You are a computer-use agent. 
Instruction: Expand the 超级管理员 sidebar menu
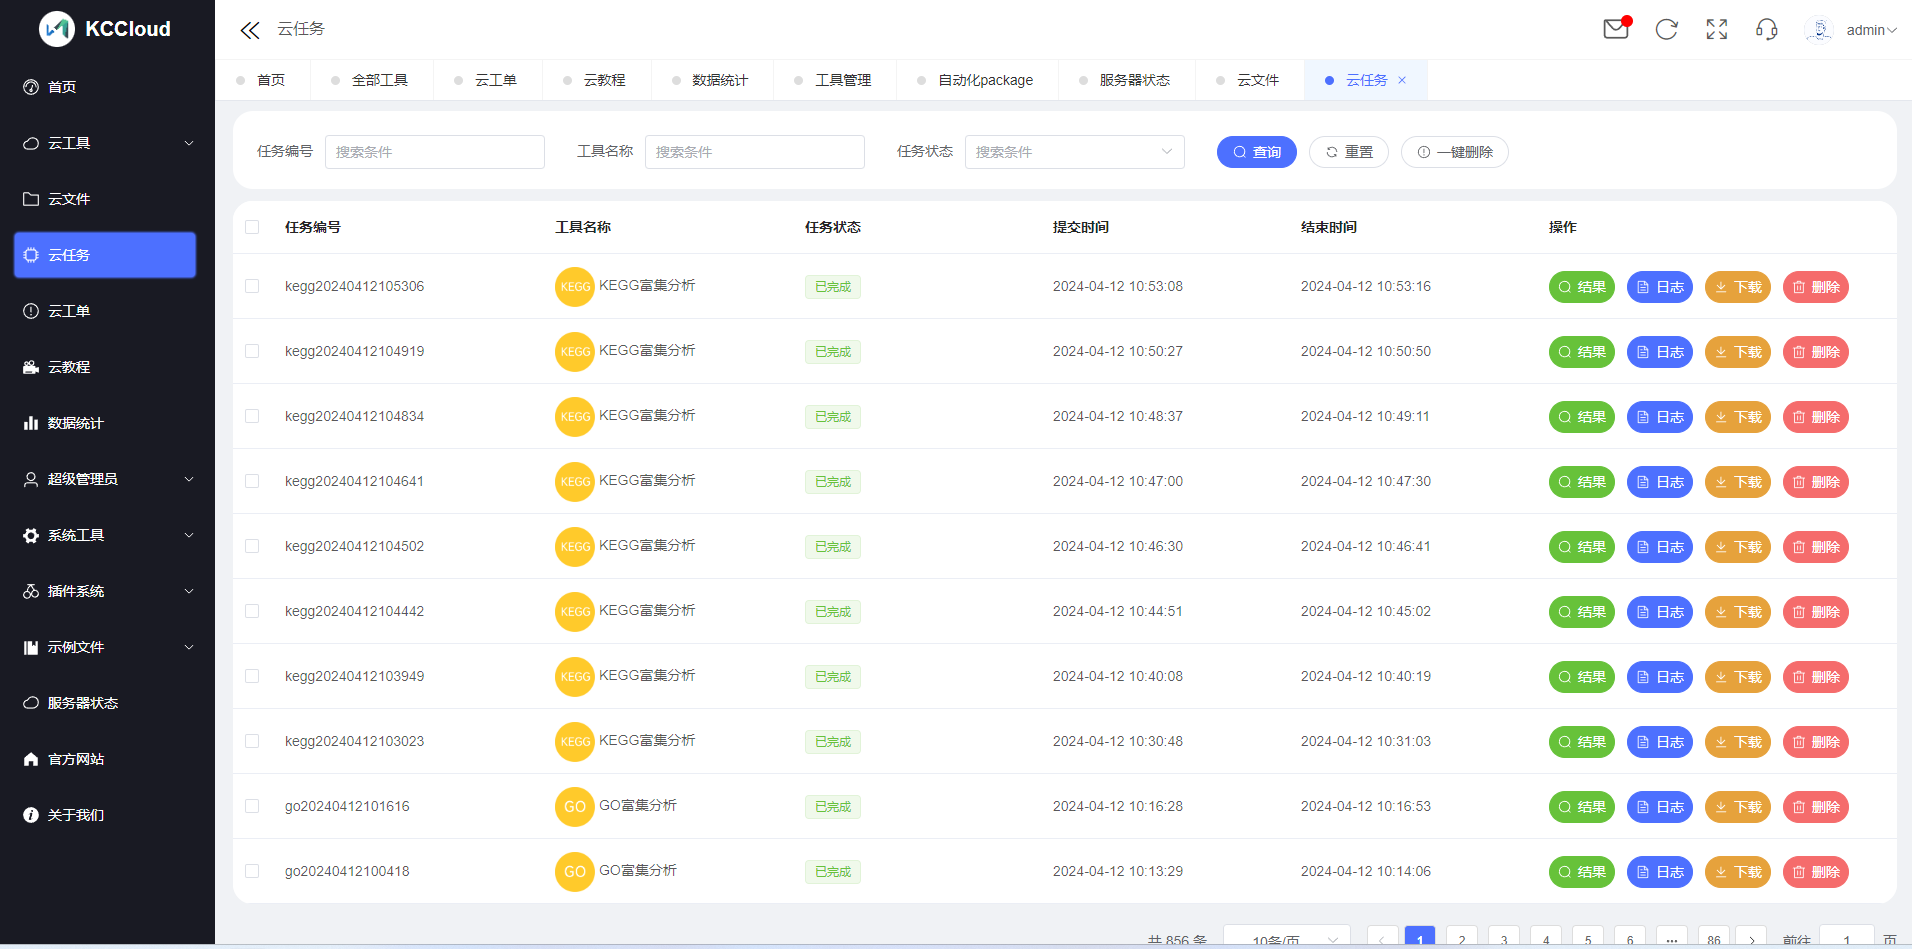105,479
